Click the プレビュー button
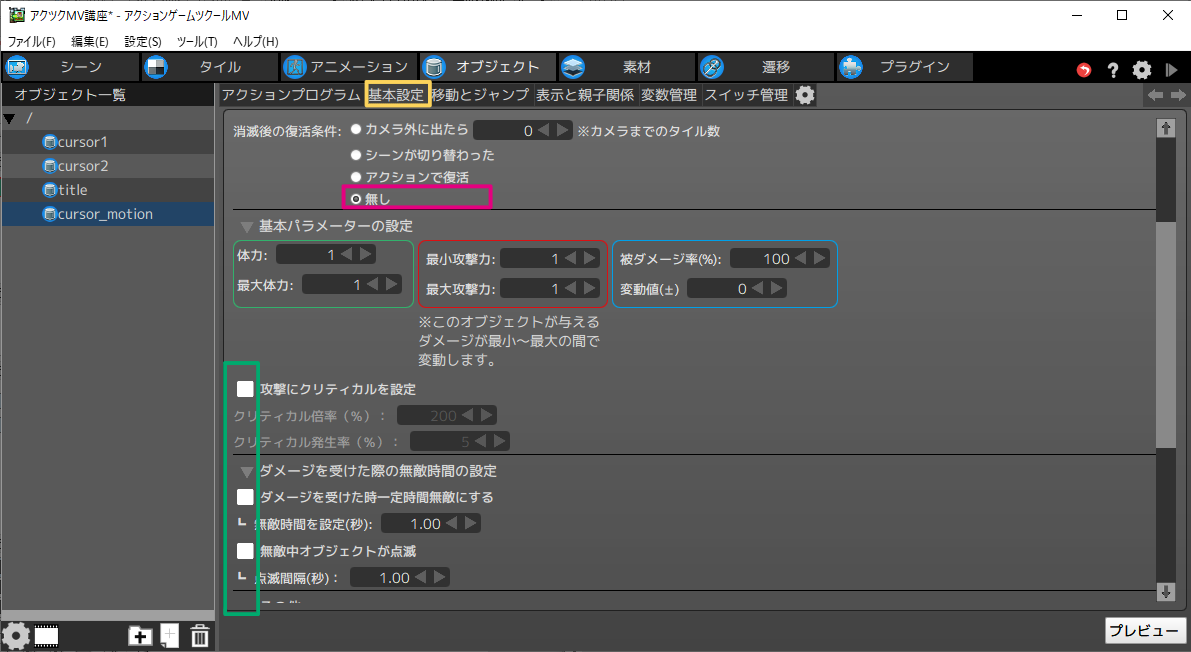1191x652 pixels. 1145,631
